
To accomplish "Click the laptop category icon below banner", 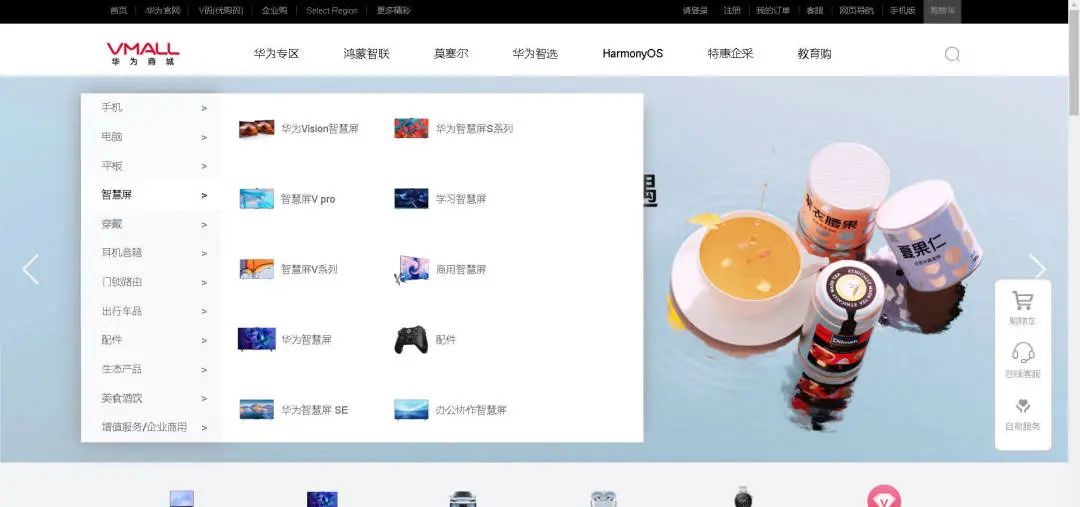I will coord(182,499).
